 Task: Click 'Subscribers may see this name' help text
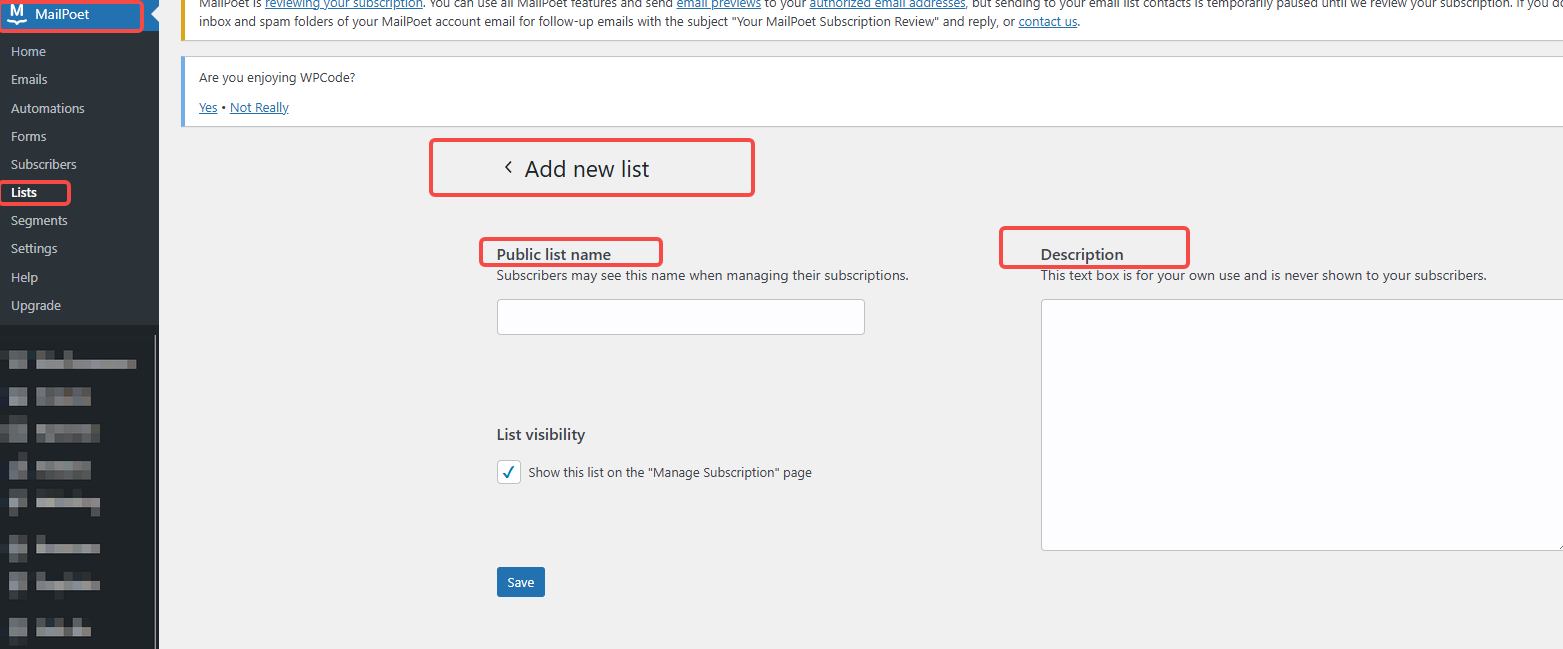click(703, 275)
